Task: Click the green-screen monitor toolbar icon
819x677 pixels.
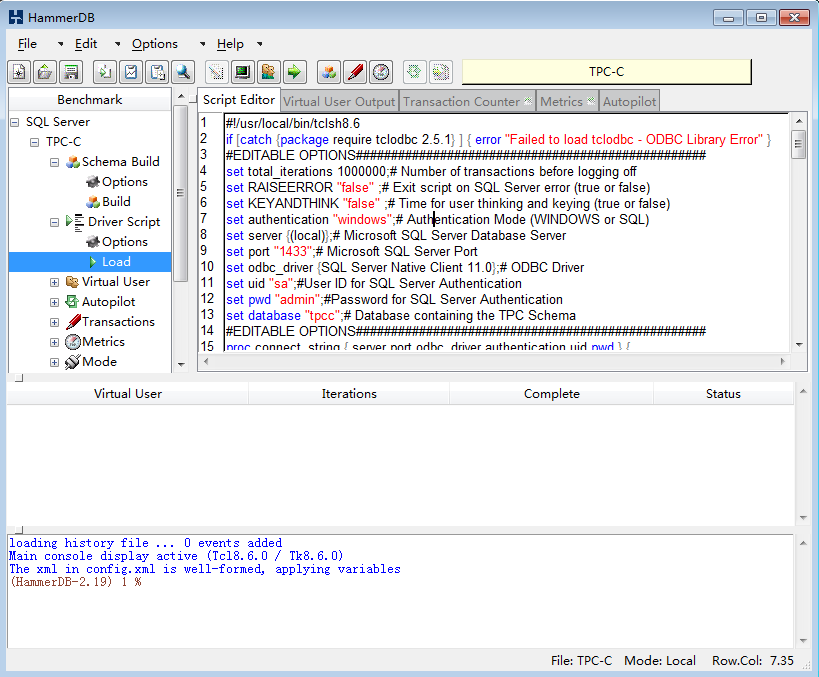Action: [242, 72]
